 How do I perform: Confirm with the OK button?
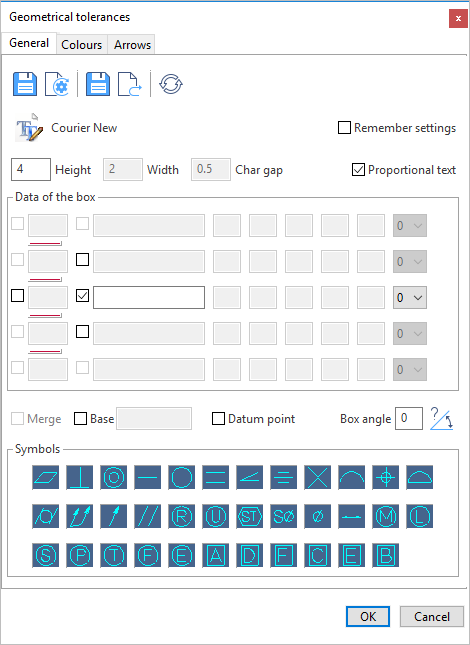pyautogui.click(x=368, y=616)
